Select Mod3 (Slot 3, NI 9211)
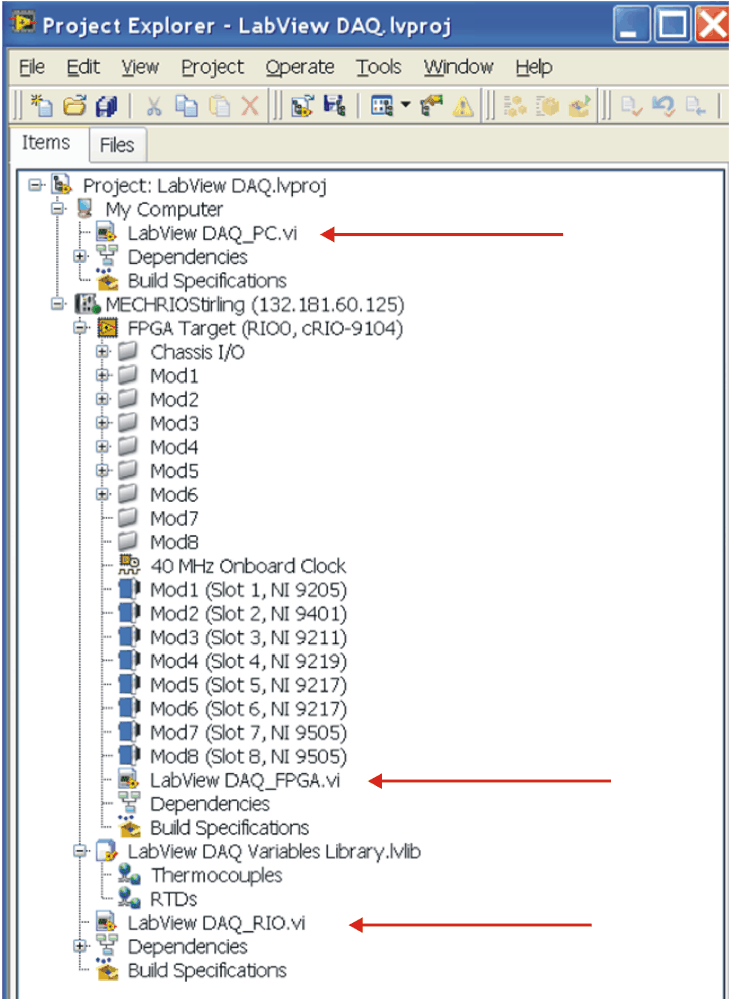The image size is (730, 999). tap(248, 637)
